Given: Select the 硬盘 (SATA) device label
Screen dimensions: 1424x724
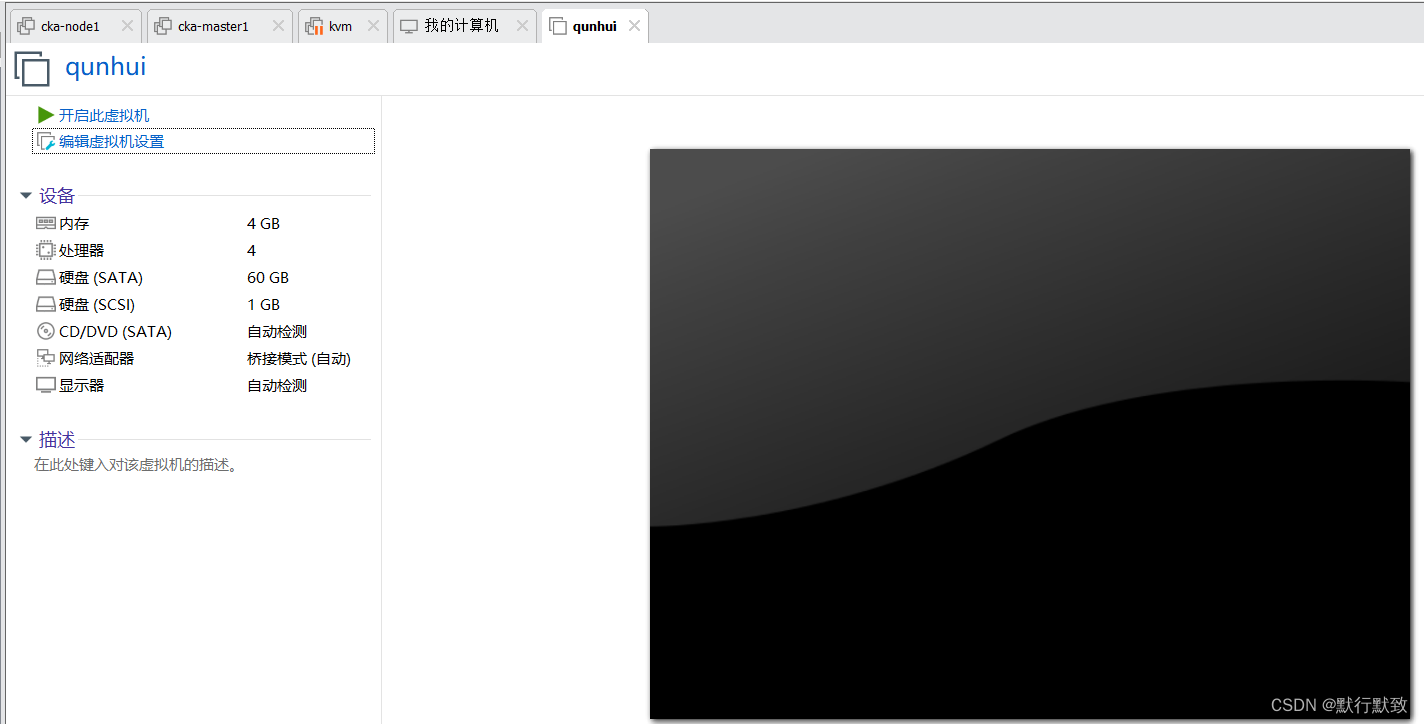Looking at the screenshot, I should [101, 277].
